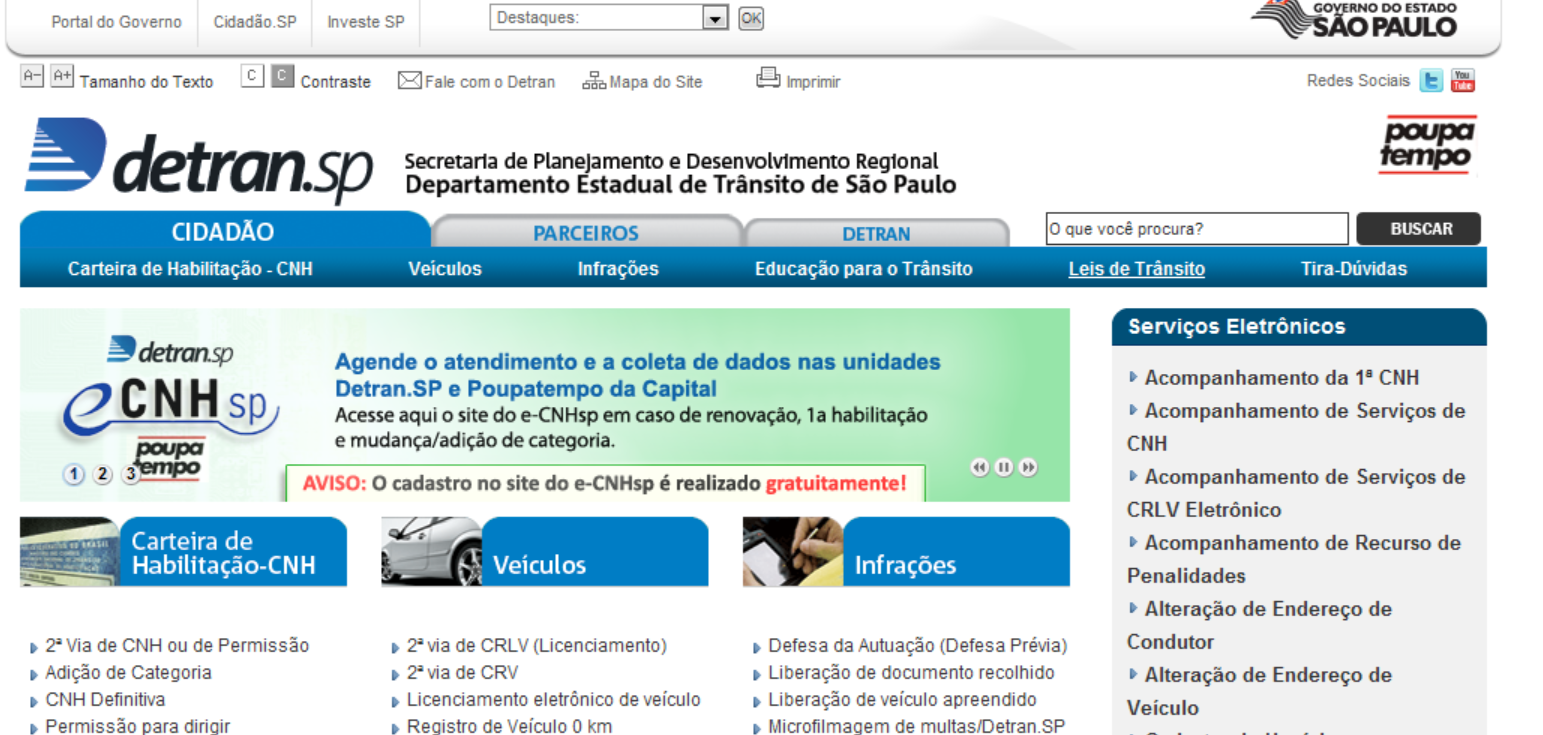Image resolution: width=1543 pixels, height=735 pixels.
Task: Click the banner headline about agendamento
Action: point(638,374)
